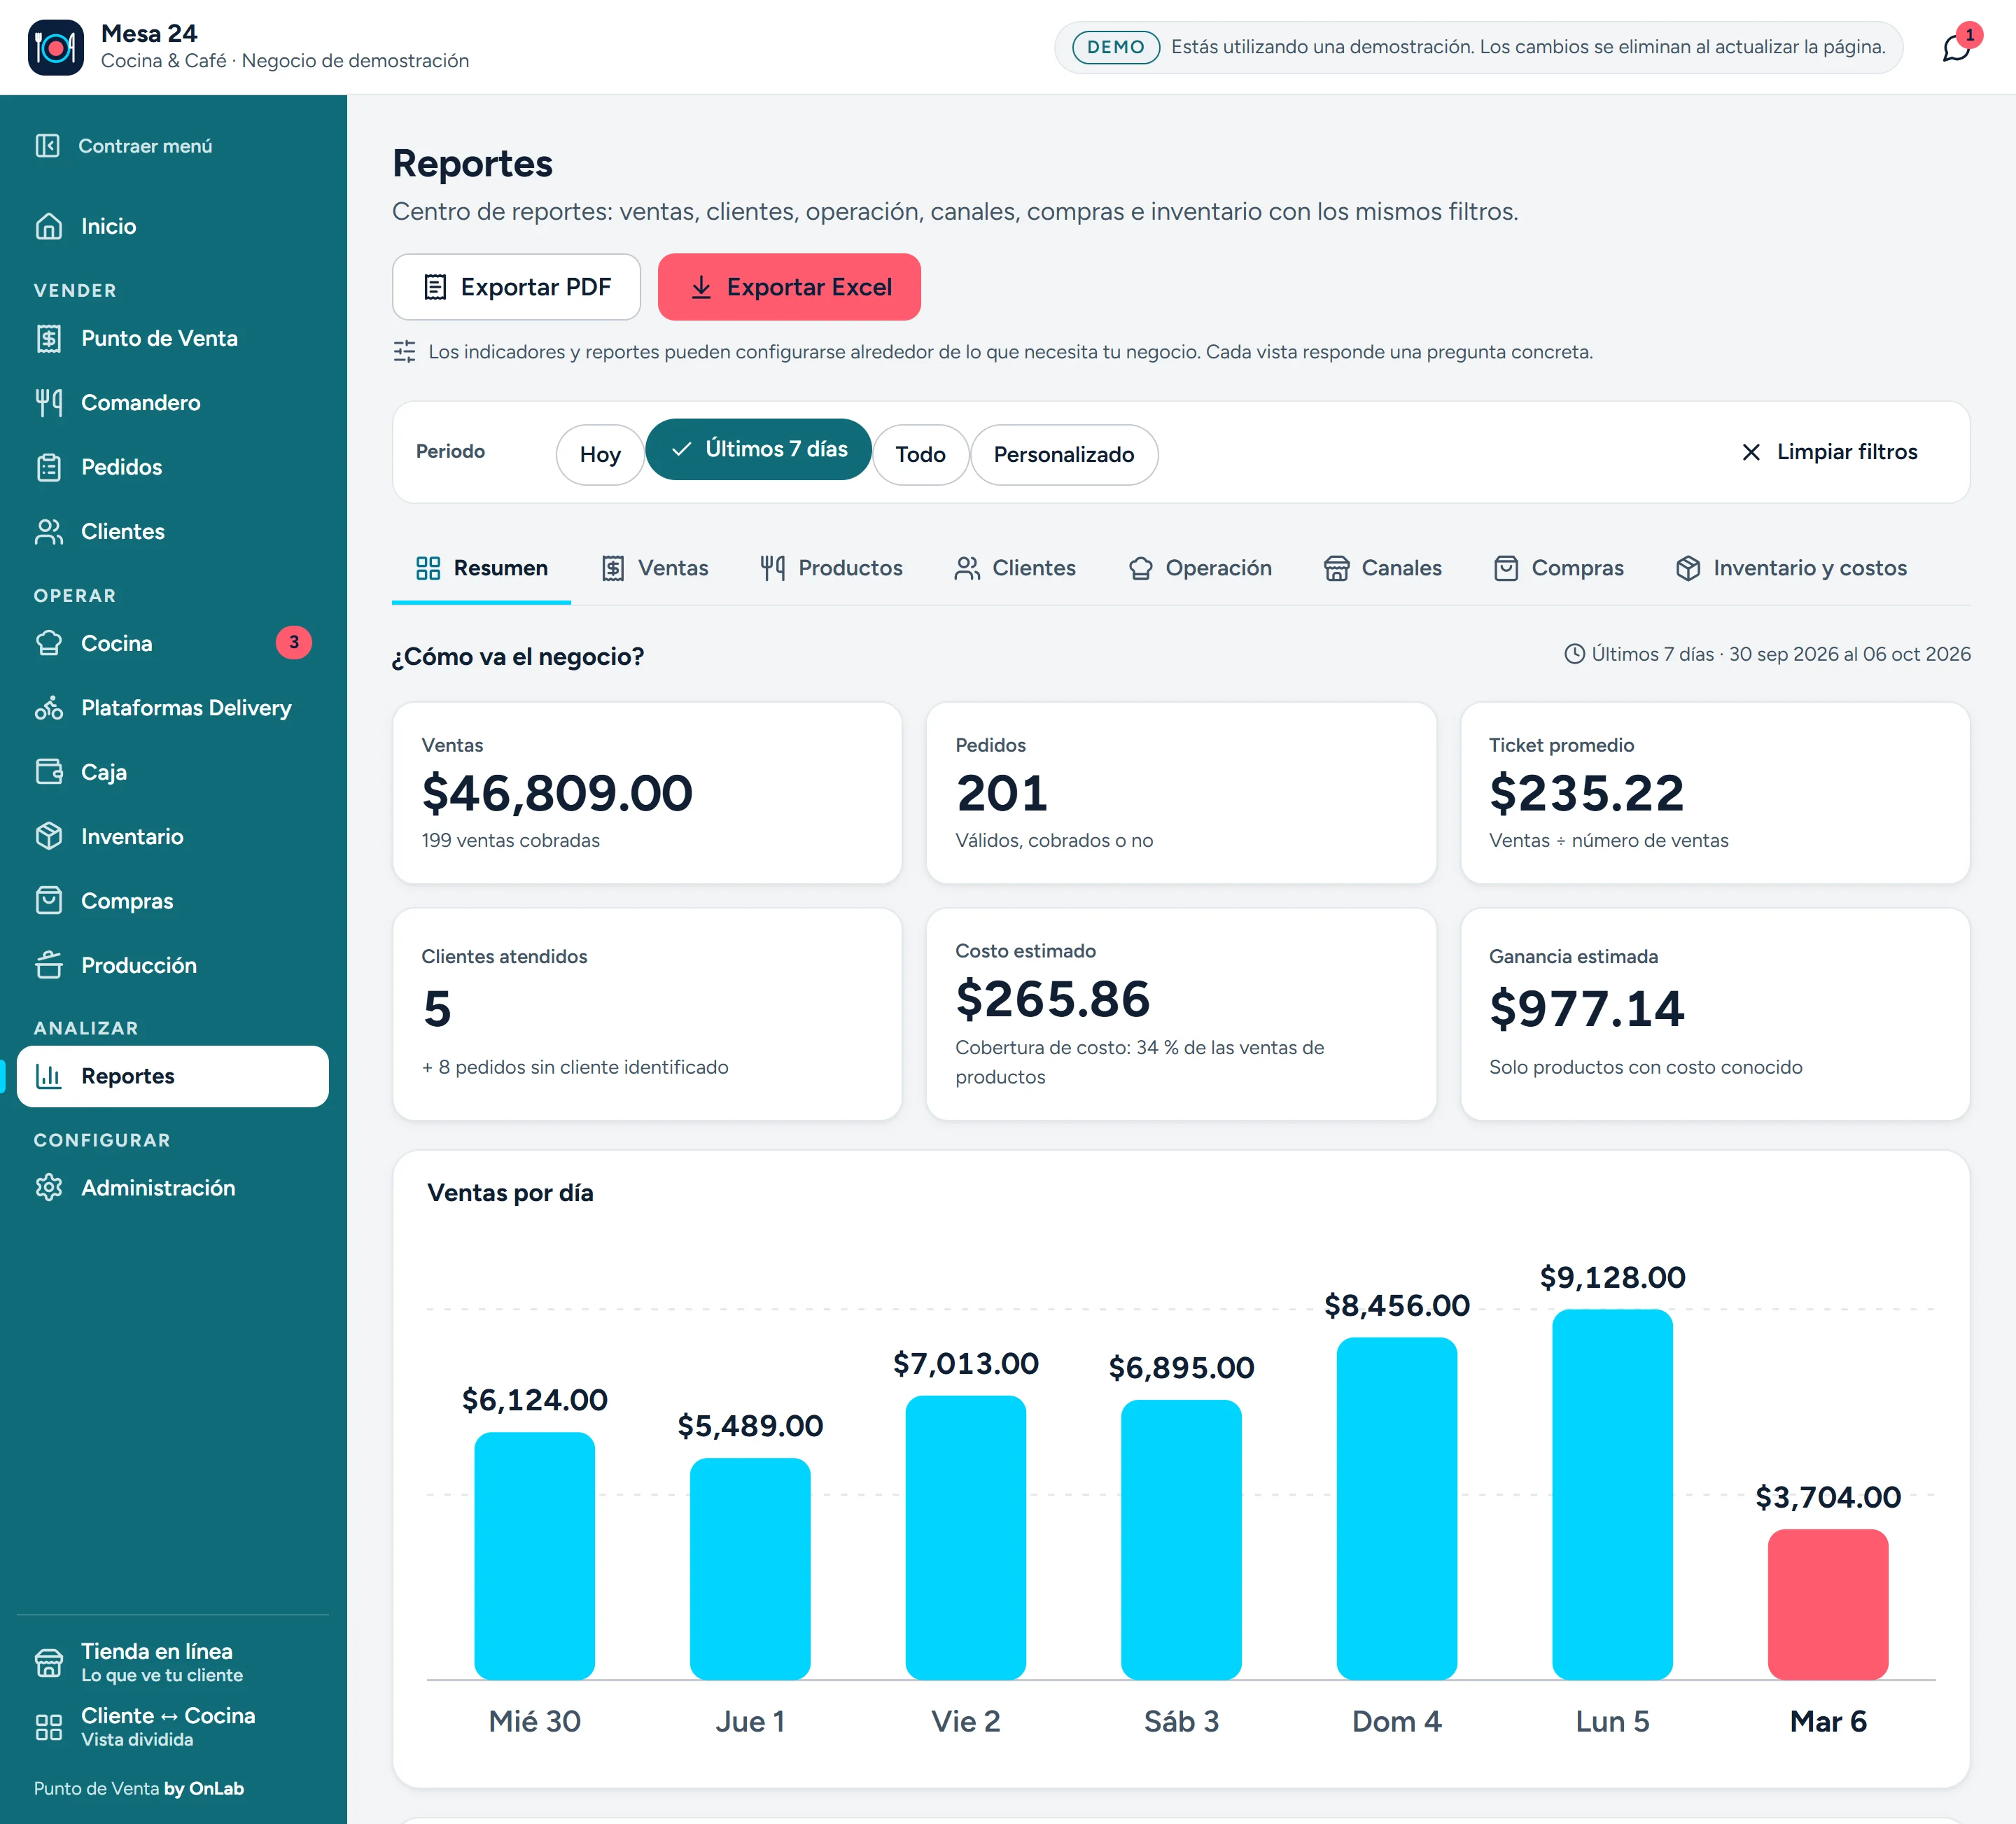Screen dimensions: 2016x1824
Task: Open Inventario in the sidebar
Action: [x=172, y=836]
